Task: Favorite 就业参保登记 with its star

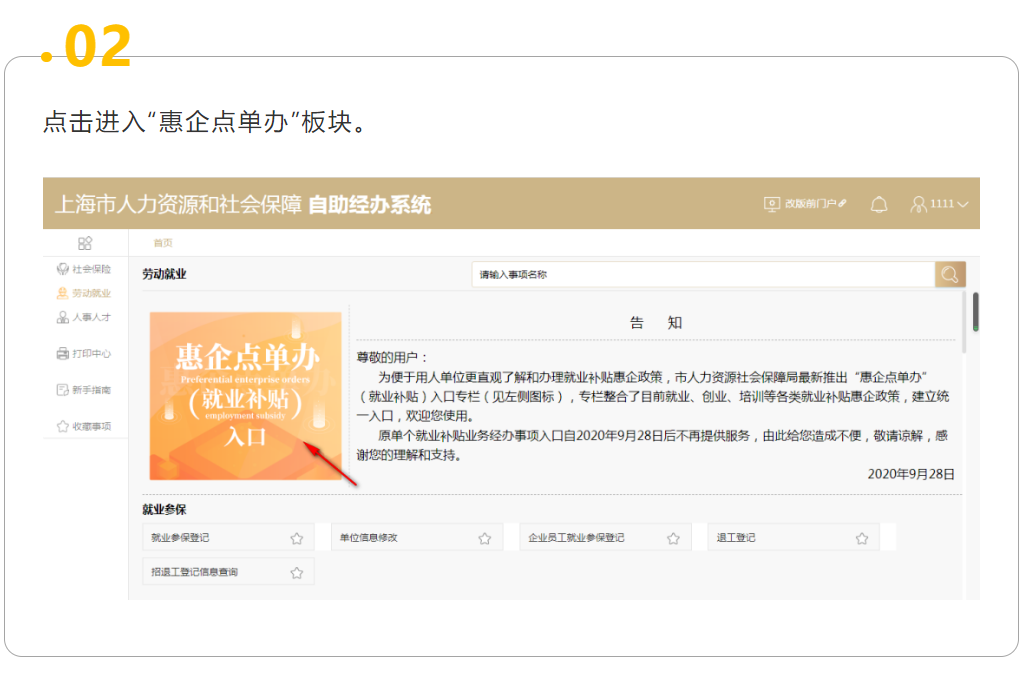Action: pyautogui.click(x=297, y=538)
